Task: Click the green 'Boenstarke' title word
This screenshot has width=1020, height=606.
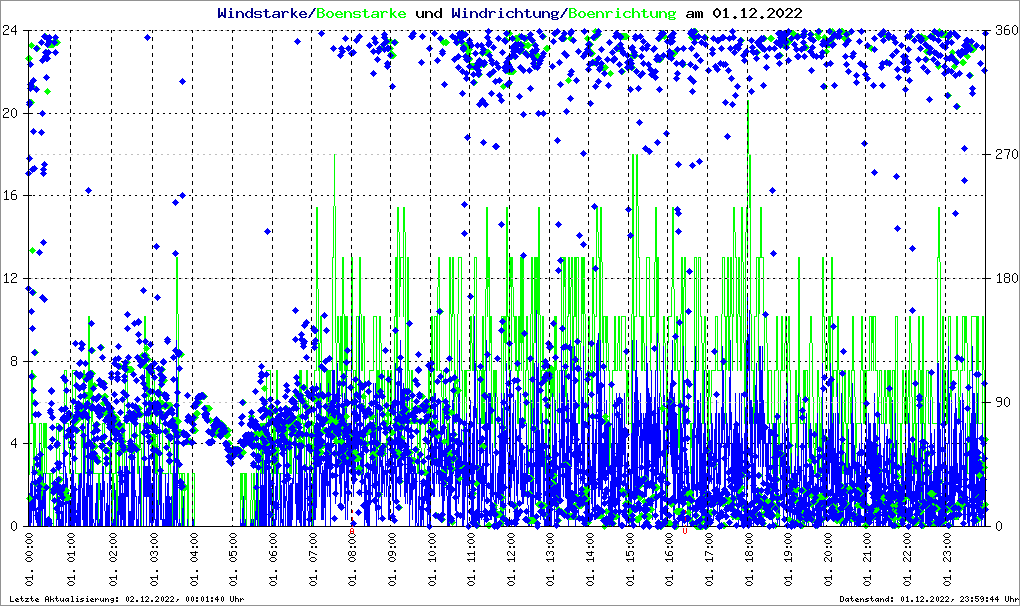Action: [x=361, y=13]
